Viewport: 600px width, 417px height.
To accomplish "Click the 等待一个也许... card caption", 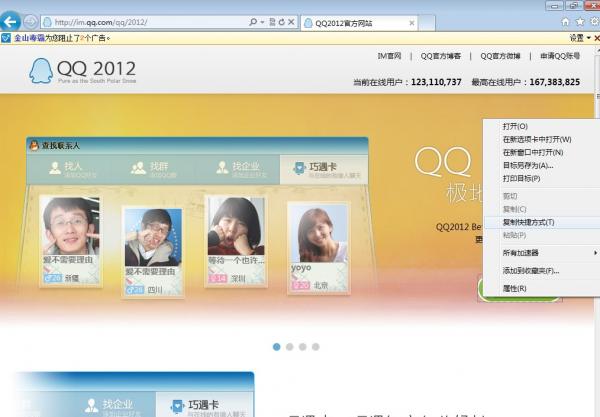I will tap(236, 261).
